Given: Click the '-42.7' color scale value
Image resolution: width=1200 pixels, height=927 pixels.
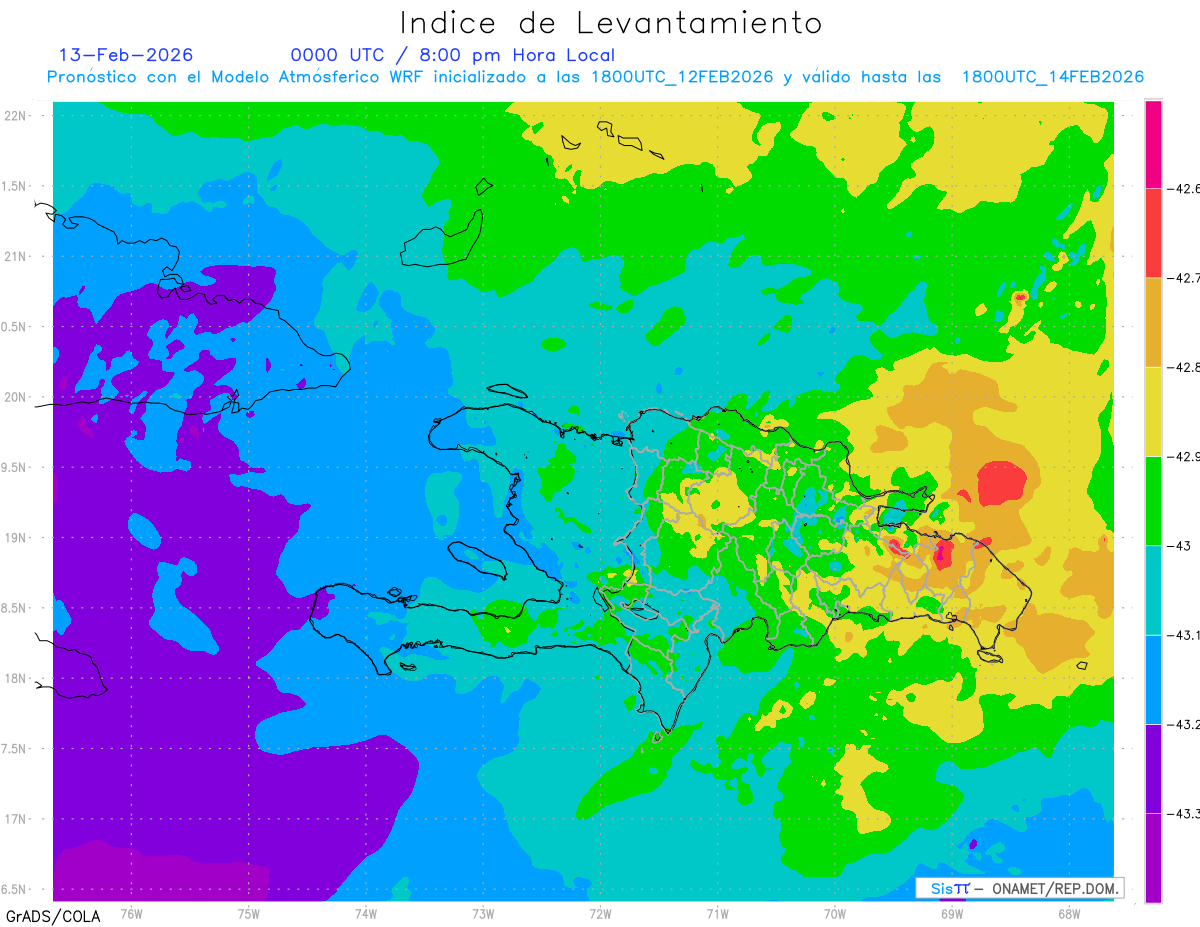Looking at the screenshot, I should click(1184, 278).
